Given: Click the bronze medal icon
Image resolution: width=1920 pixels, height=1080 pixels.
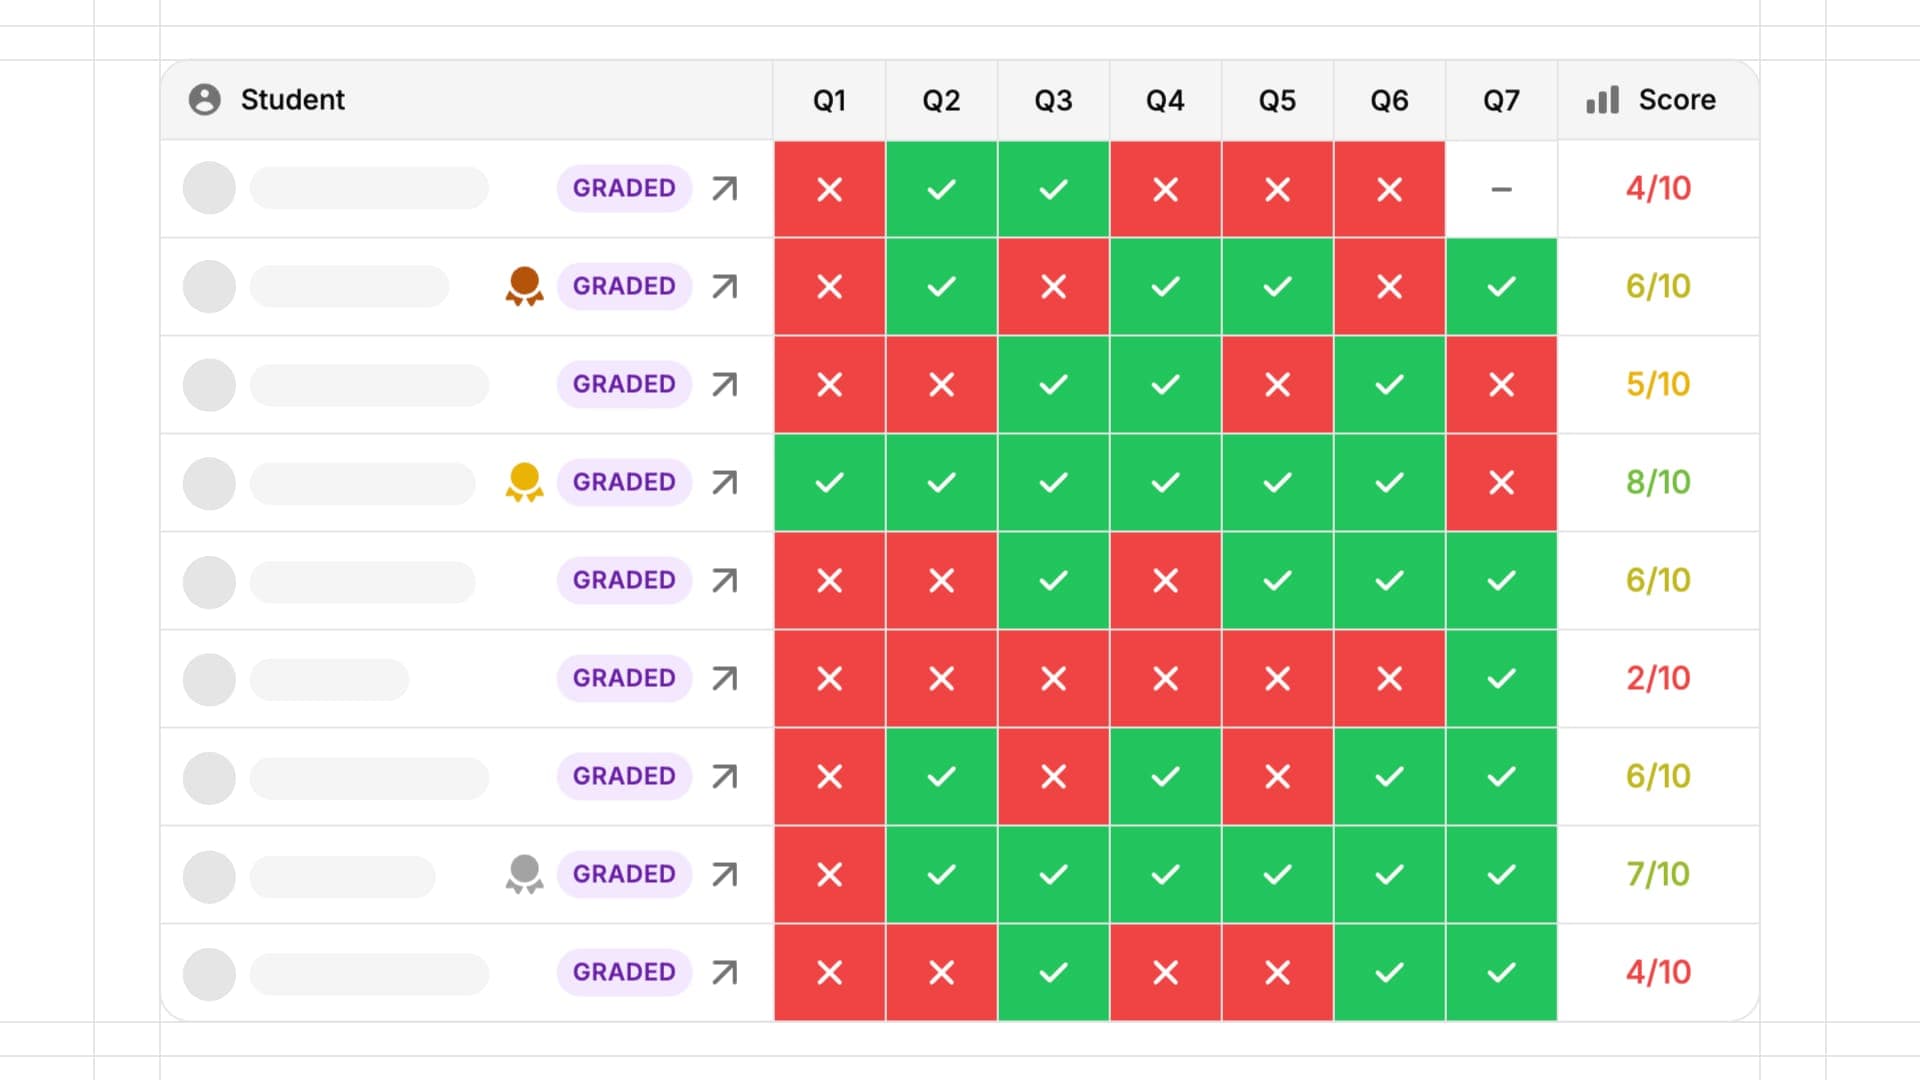Looking at the screenshot, I should [524, 286].
